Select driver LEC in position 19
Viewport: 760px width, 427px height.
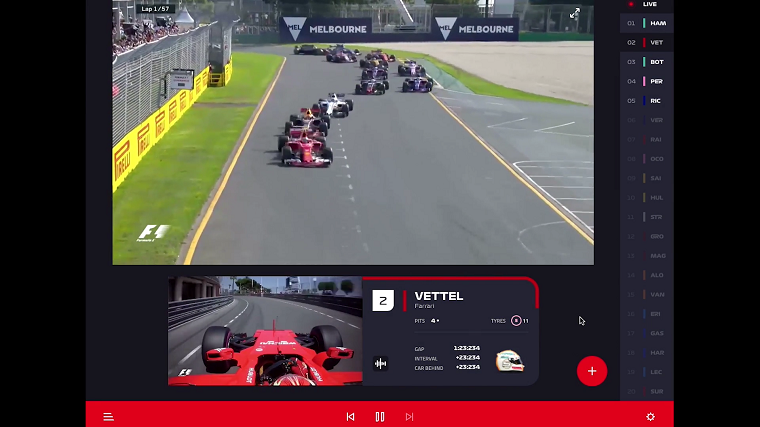647,372
